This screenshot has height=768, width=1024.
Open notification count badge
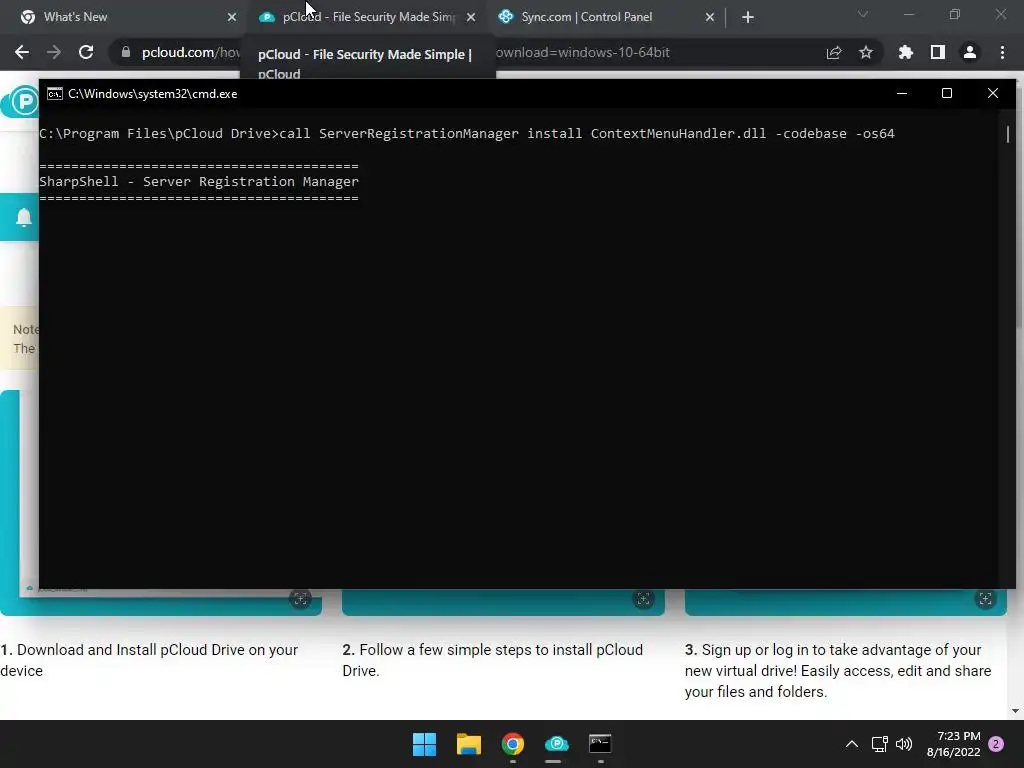coord(996,744)
